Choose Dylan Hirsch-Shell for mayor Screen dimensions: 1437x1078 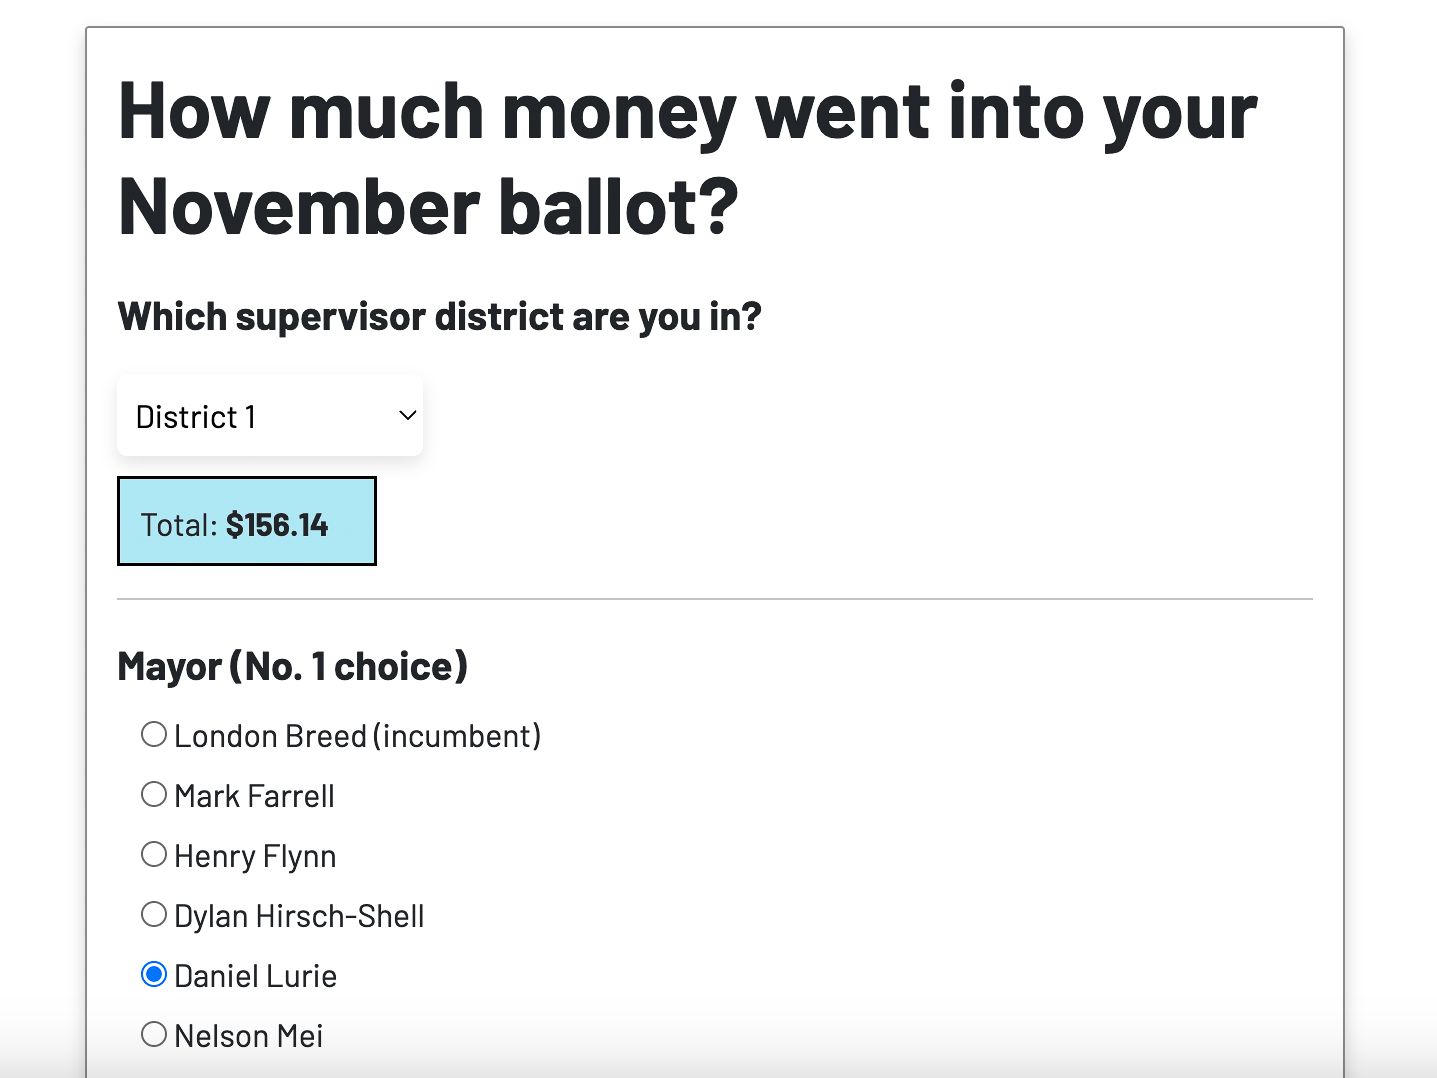[154, 914]
